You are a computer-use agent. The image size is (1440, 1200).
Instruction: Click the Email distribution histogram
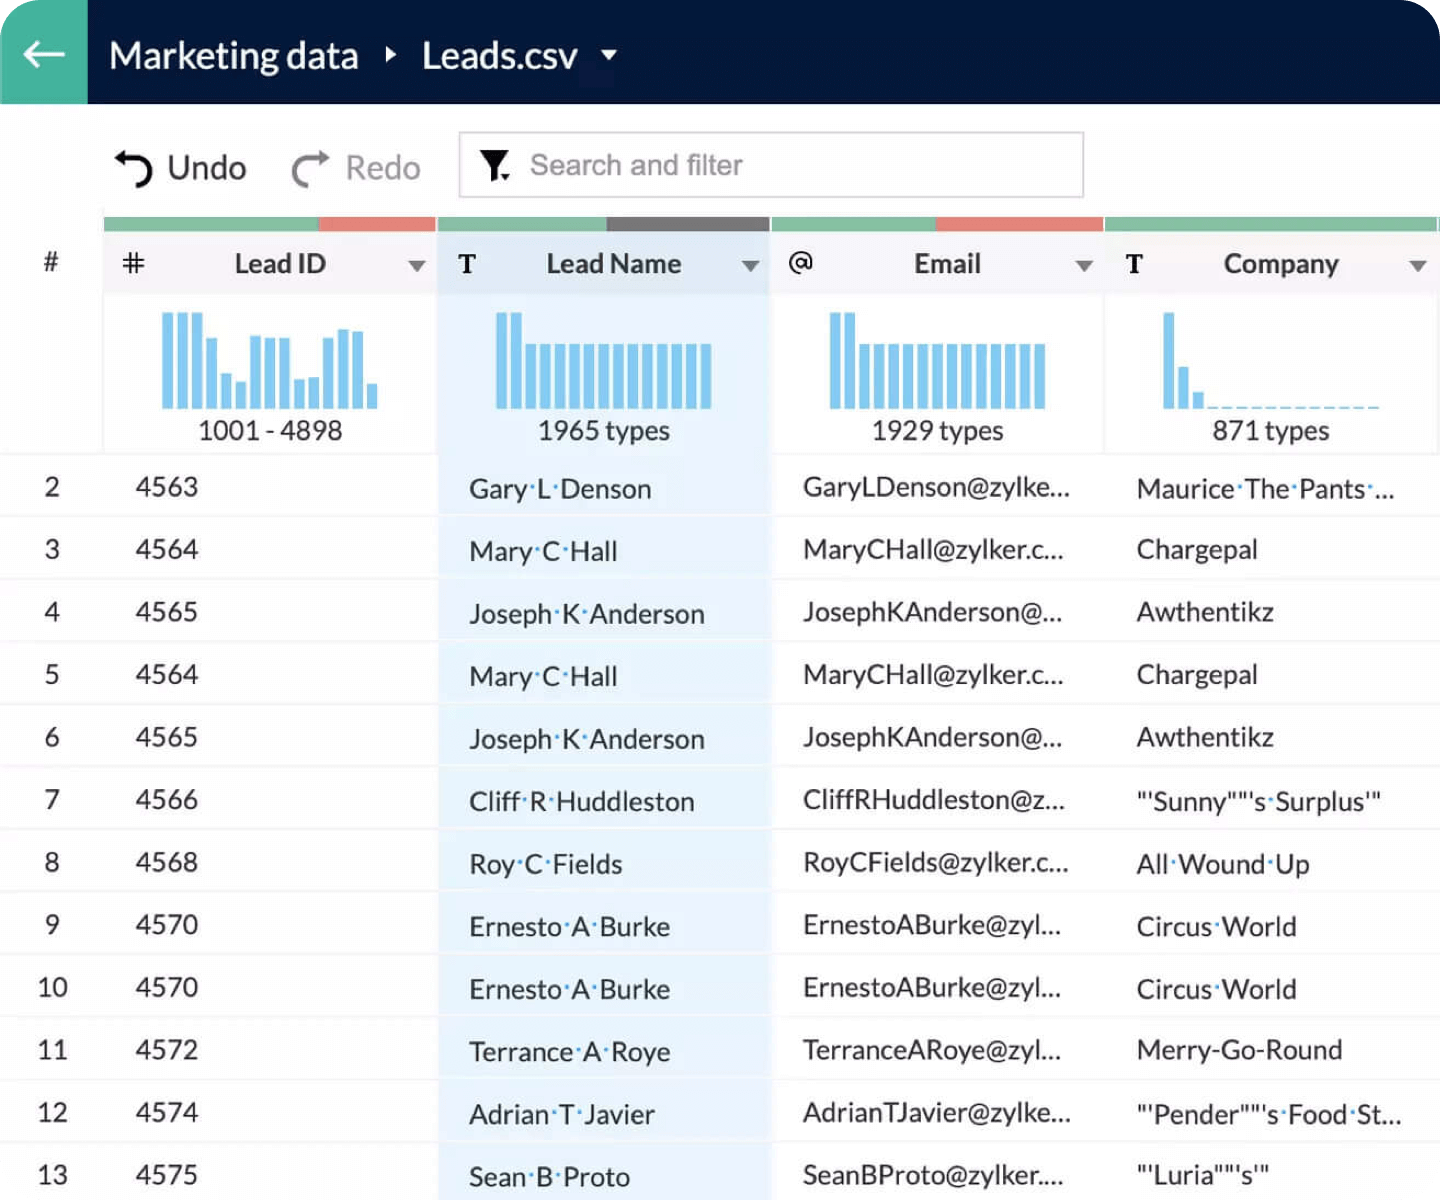(937, 360)
